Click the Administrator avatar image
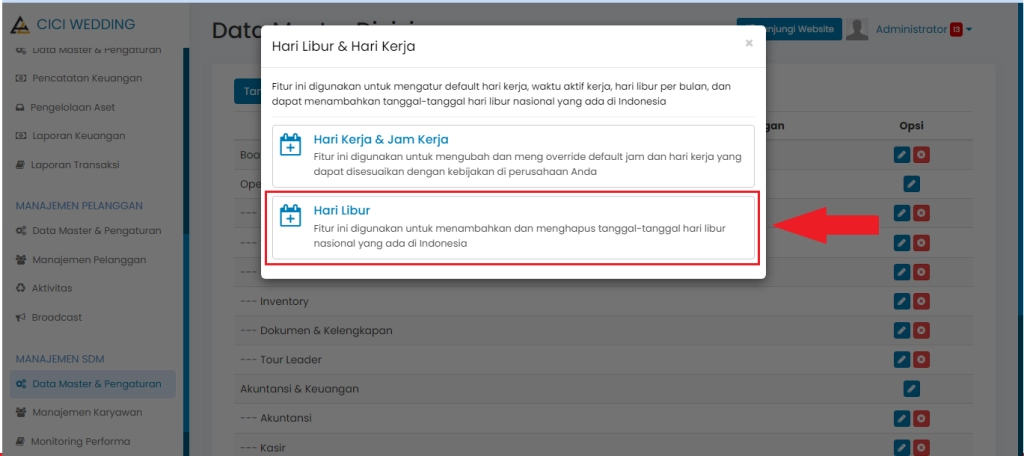1024x456 pixels. (x=857, y=29)
